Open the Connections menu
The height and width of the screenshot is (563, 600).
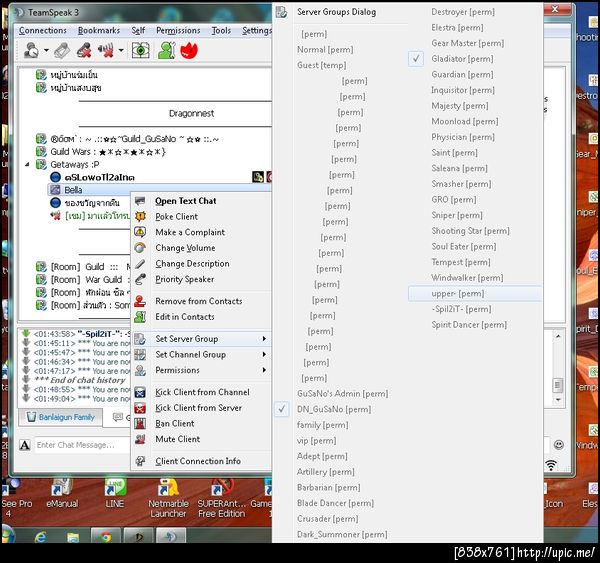click(43, 30)
